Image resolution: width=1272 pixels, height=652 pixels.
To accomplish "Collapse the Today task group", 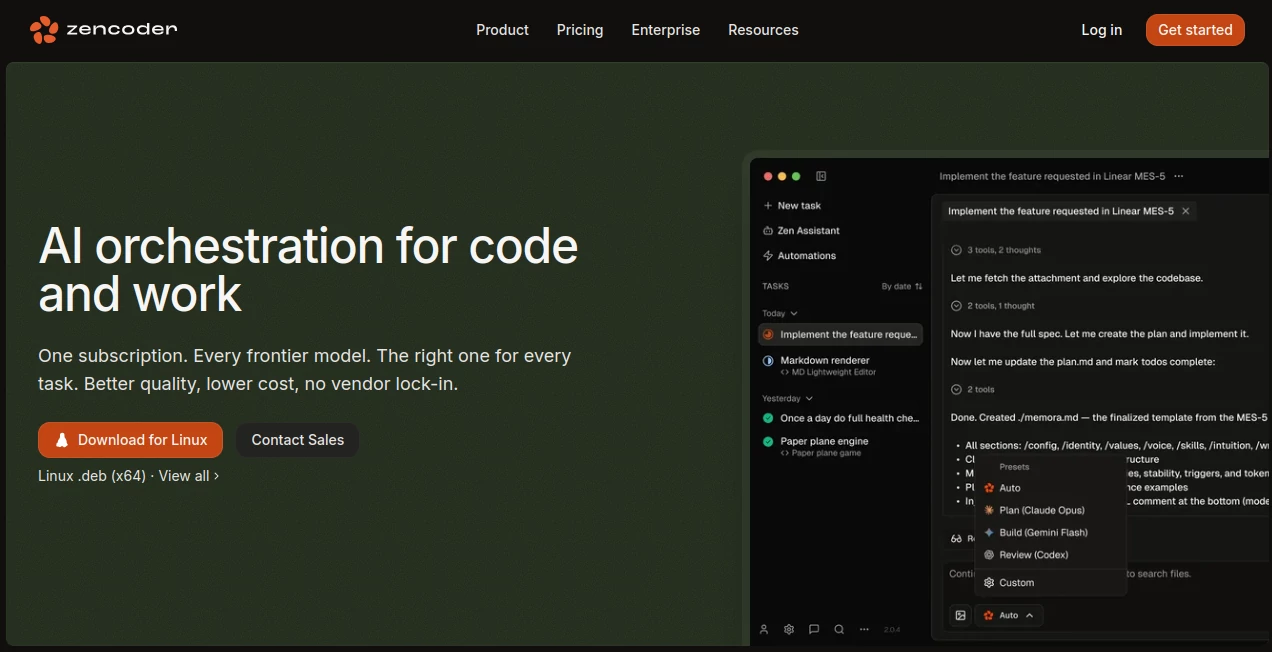I will [x=780, y=313].
